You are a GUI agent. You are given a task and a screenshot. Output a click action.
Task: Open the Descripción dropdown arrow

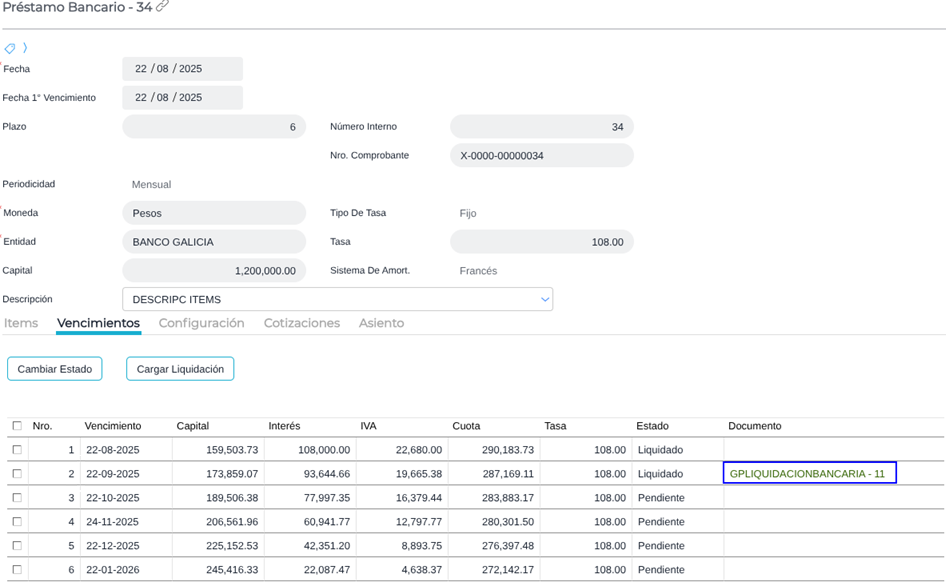point(544,299)
